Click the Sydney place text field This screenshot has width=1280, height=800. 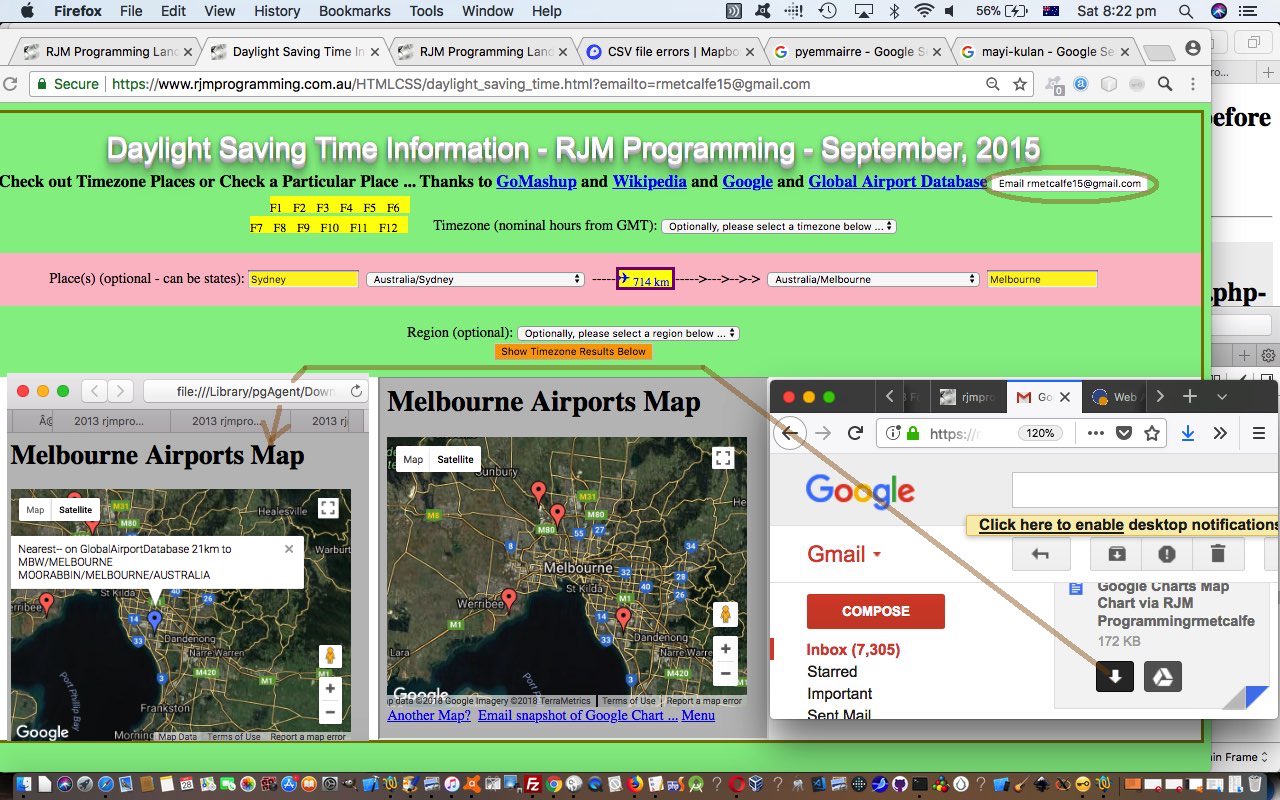coord(303,279)
